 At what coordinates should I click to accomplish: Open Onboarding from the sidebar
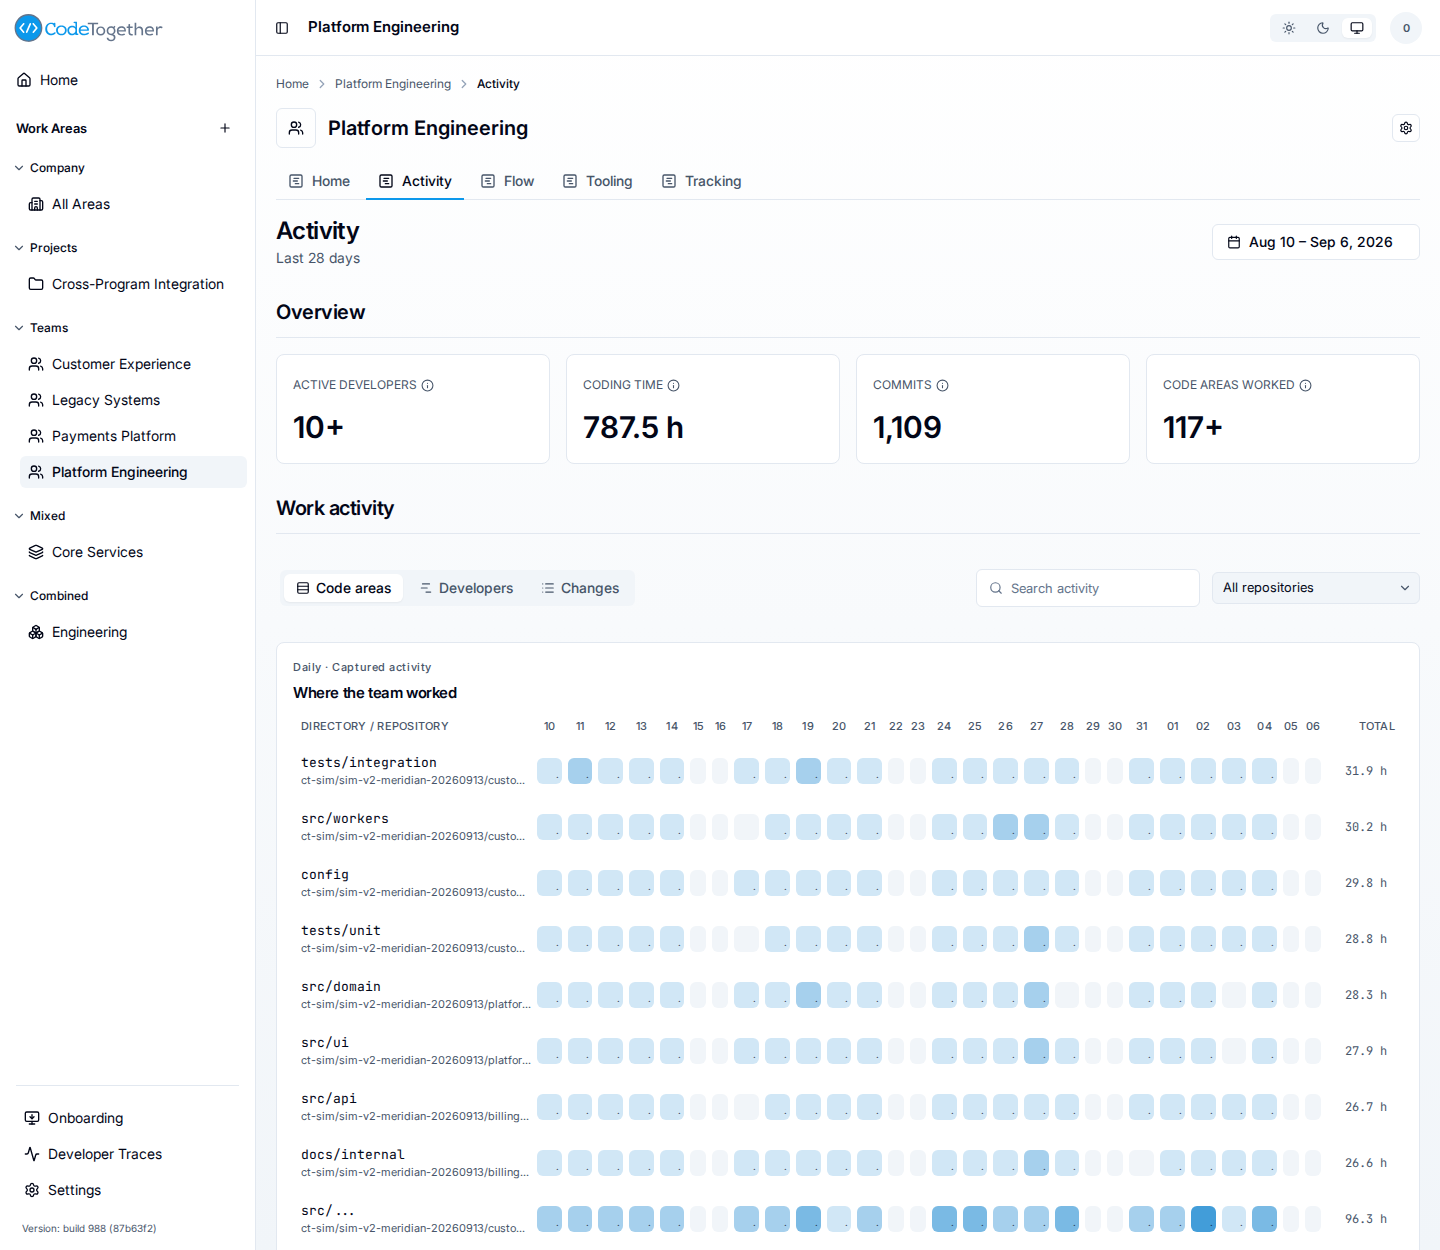point(127,1118)
